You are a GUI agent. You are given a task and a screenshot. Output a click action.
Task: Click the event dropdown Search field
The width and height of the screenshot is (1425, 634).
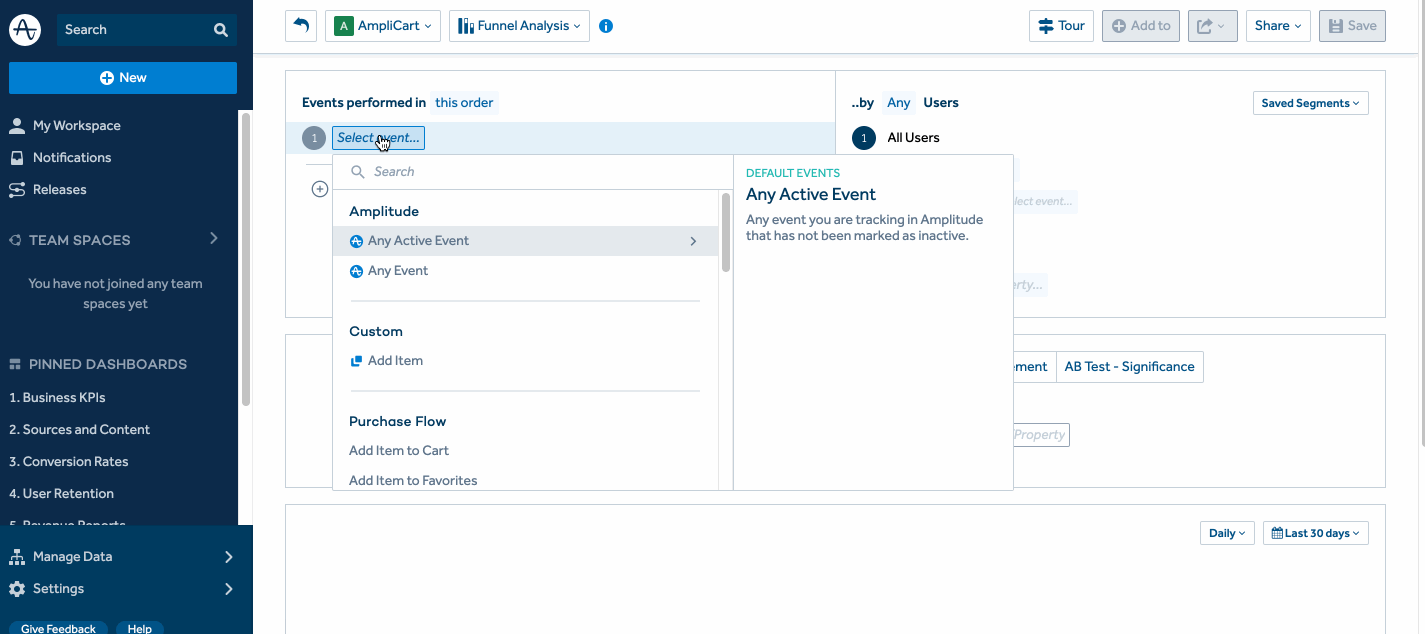pos(533,172)
